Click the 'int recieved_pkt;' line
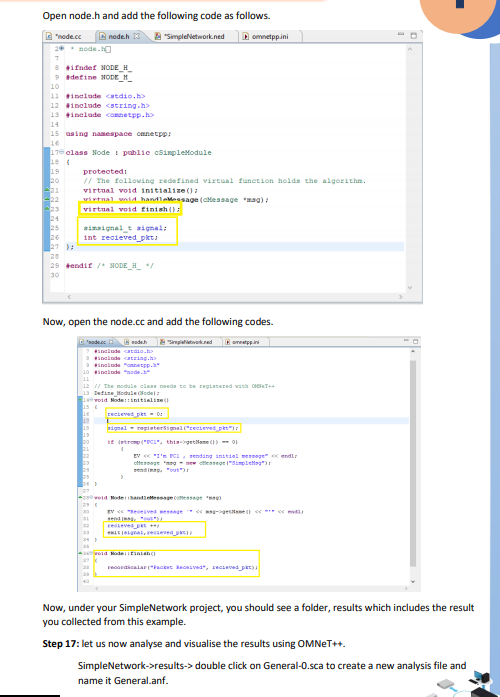 (120, 237)
